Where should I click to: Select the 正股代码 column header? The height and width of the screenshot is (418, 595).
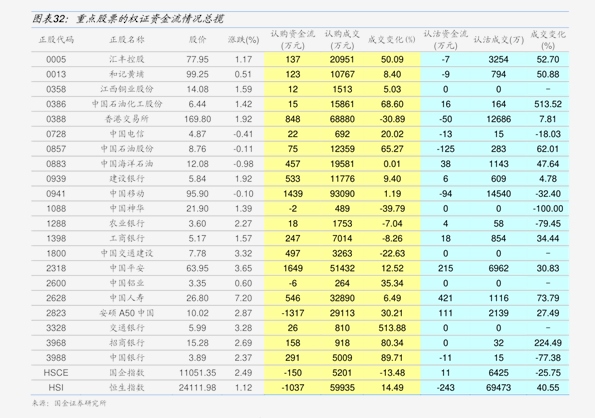pyautogui.click(x=56, y=40)
